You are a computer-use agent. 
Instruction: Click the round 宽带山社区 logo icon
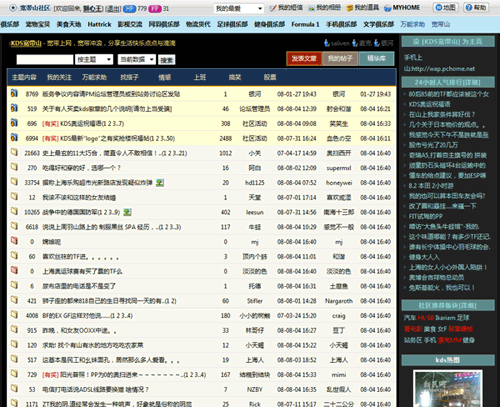point(13,8)
